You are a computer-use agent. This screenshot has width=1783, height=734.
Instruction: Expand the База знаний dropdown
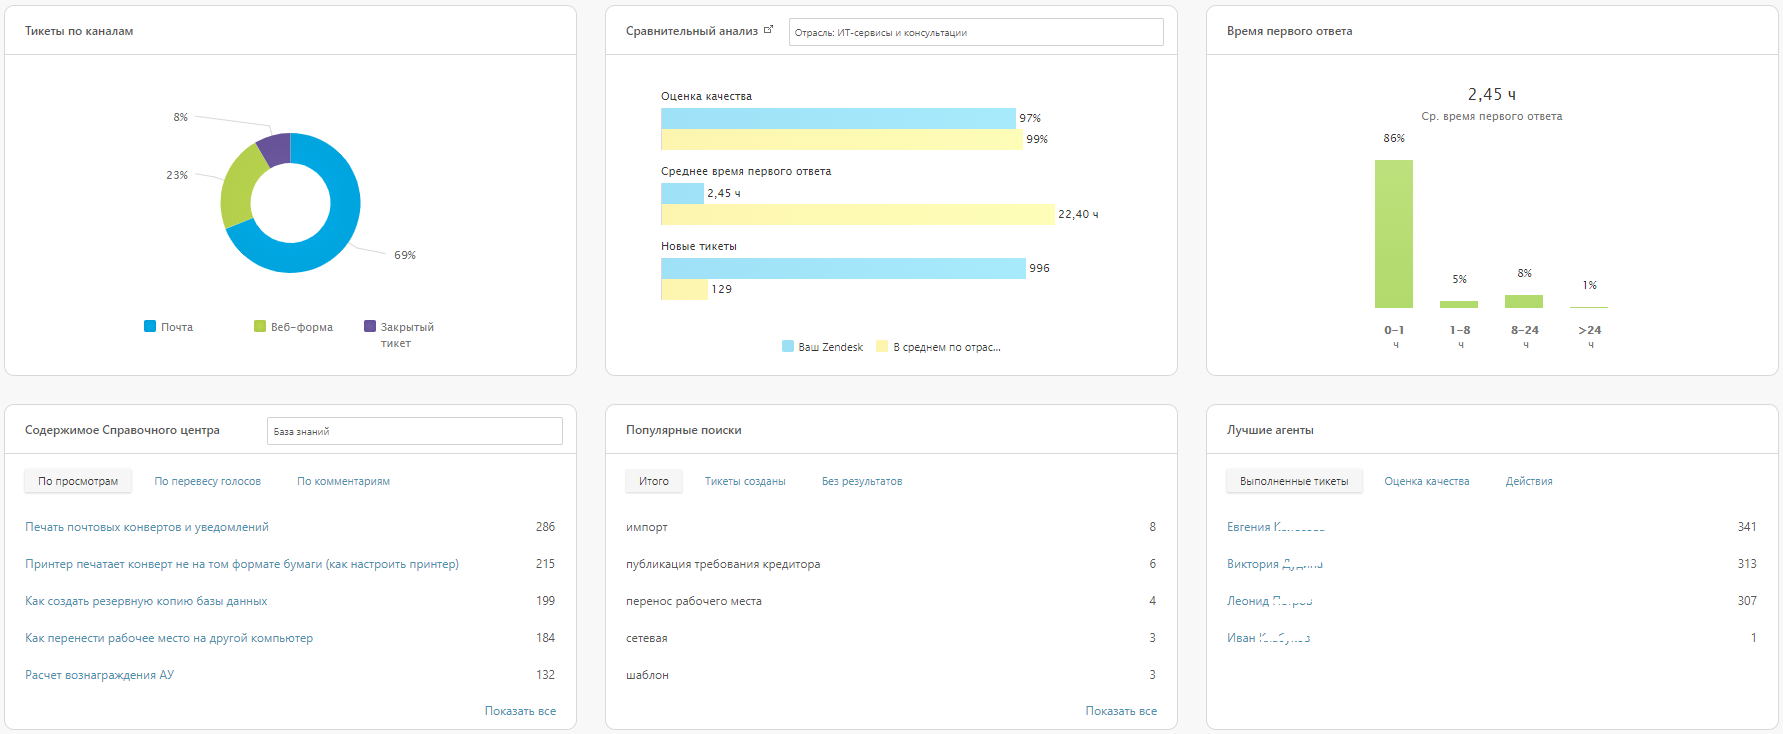[414, 431]
